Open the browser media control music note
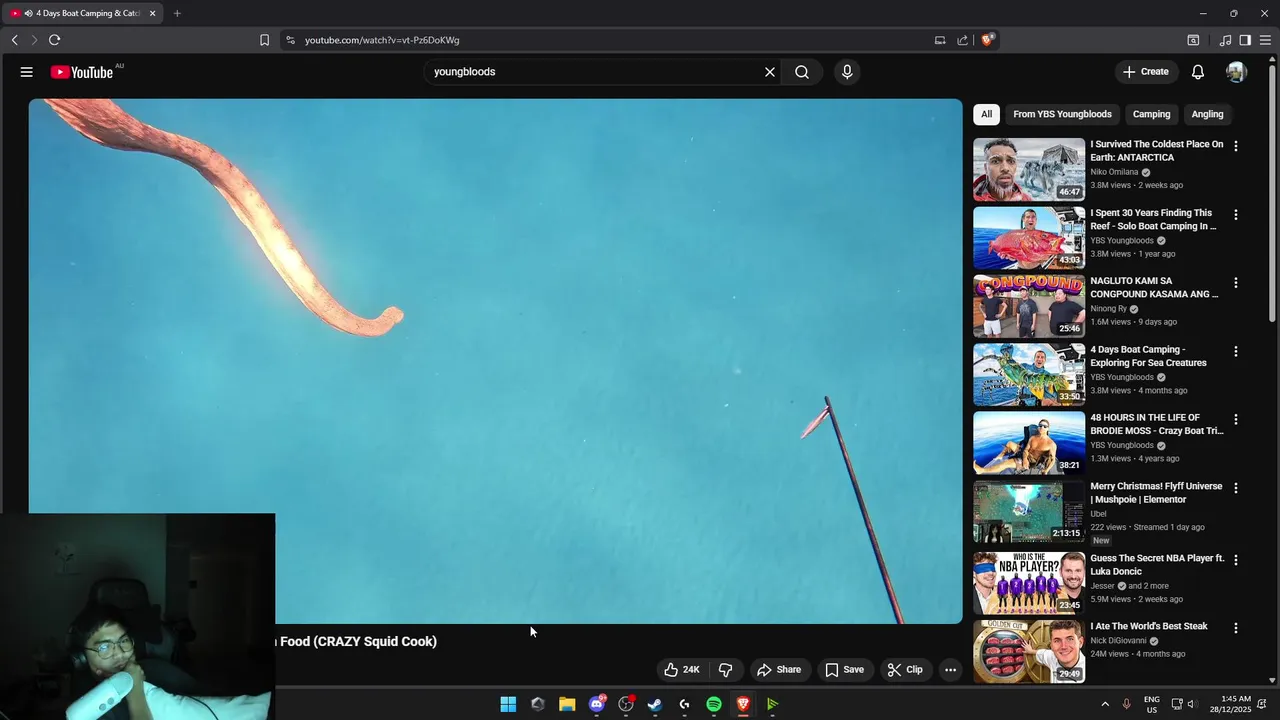Viewport: 1280px width, 720px height. point(1225,40)
